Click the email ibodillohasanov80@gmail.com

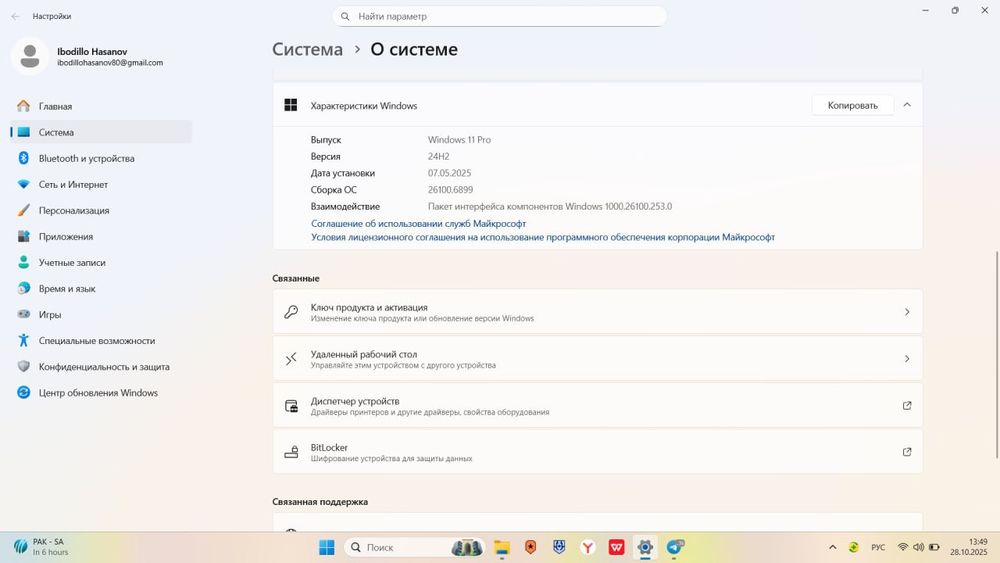[x=110, y=62]
